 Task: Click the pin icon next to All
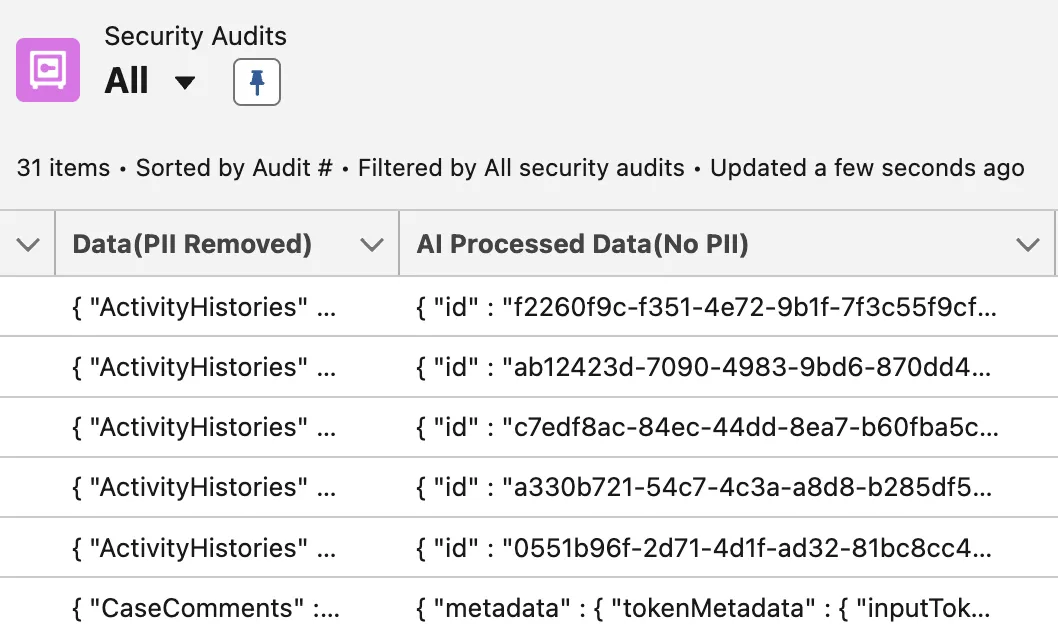point(256,82)
